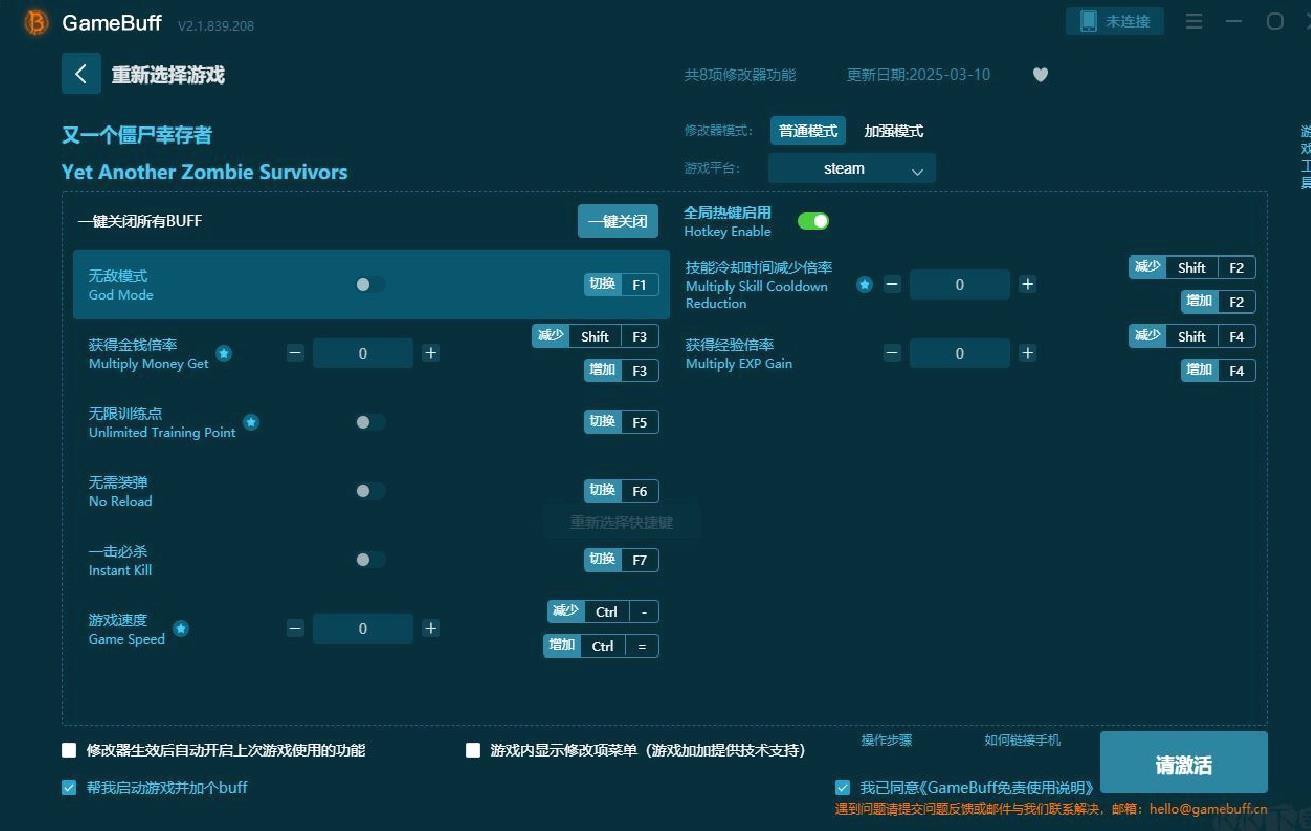Click Skill Cooldown Reduction value field

960,285
